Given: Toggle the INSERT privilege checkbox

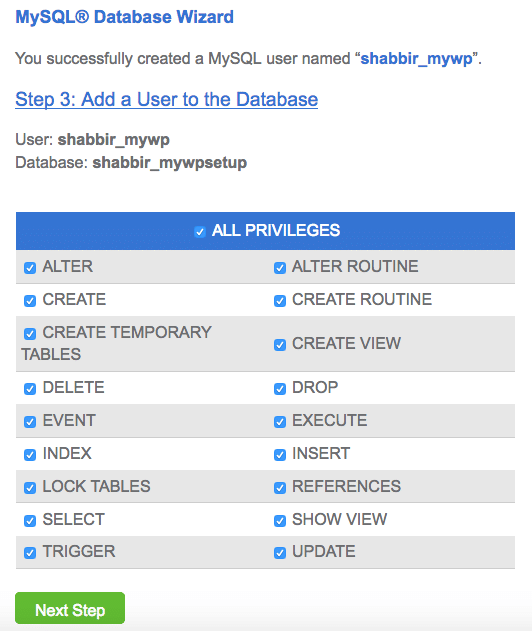Looking at the screenshot, I should tap(280, 455).
